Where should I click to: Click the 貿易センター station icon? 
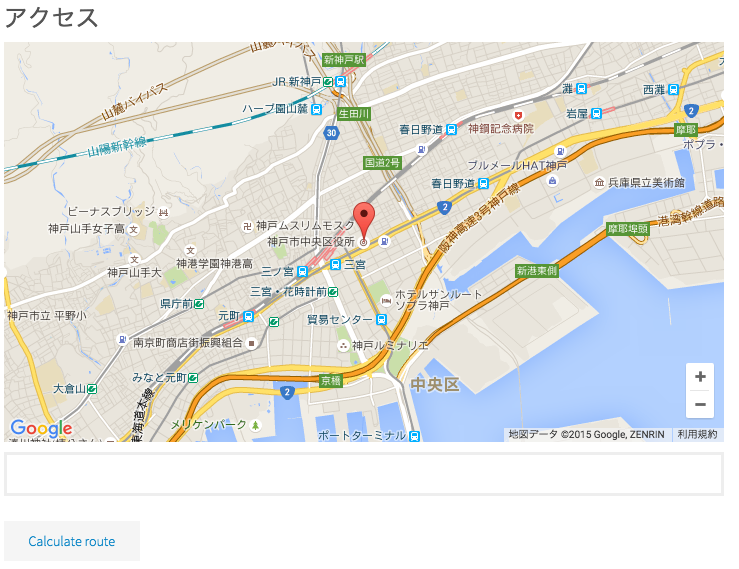point(382,320)
